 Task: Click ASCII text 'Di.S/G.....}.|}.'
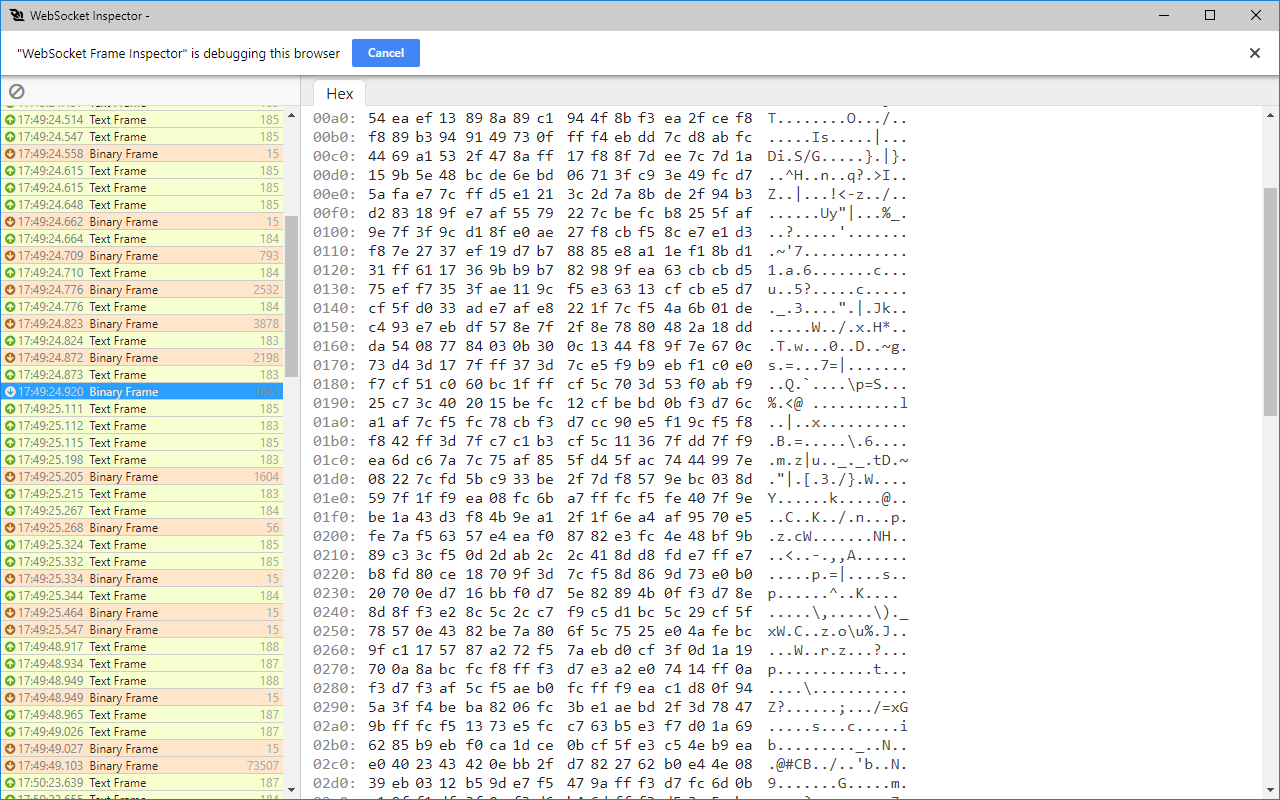(838, 157)
